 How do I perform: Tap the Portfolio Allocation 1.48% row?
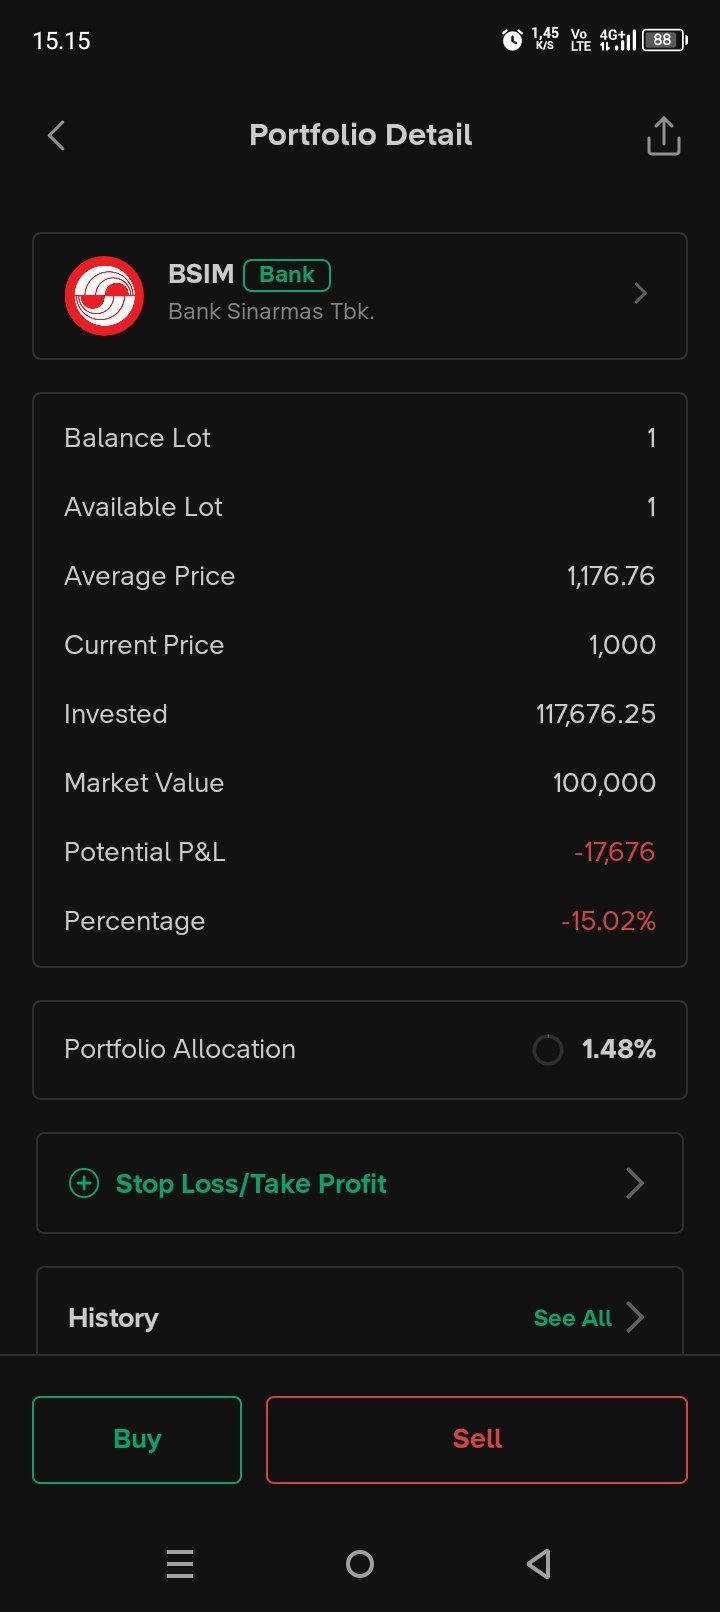(x=360, y=1050)
